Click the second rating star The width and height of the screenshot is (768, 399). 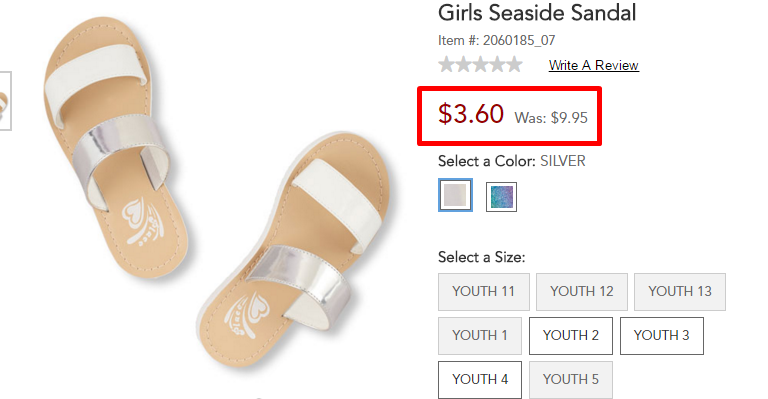(x=463, y=65)
